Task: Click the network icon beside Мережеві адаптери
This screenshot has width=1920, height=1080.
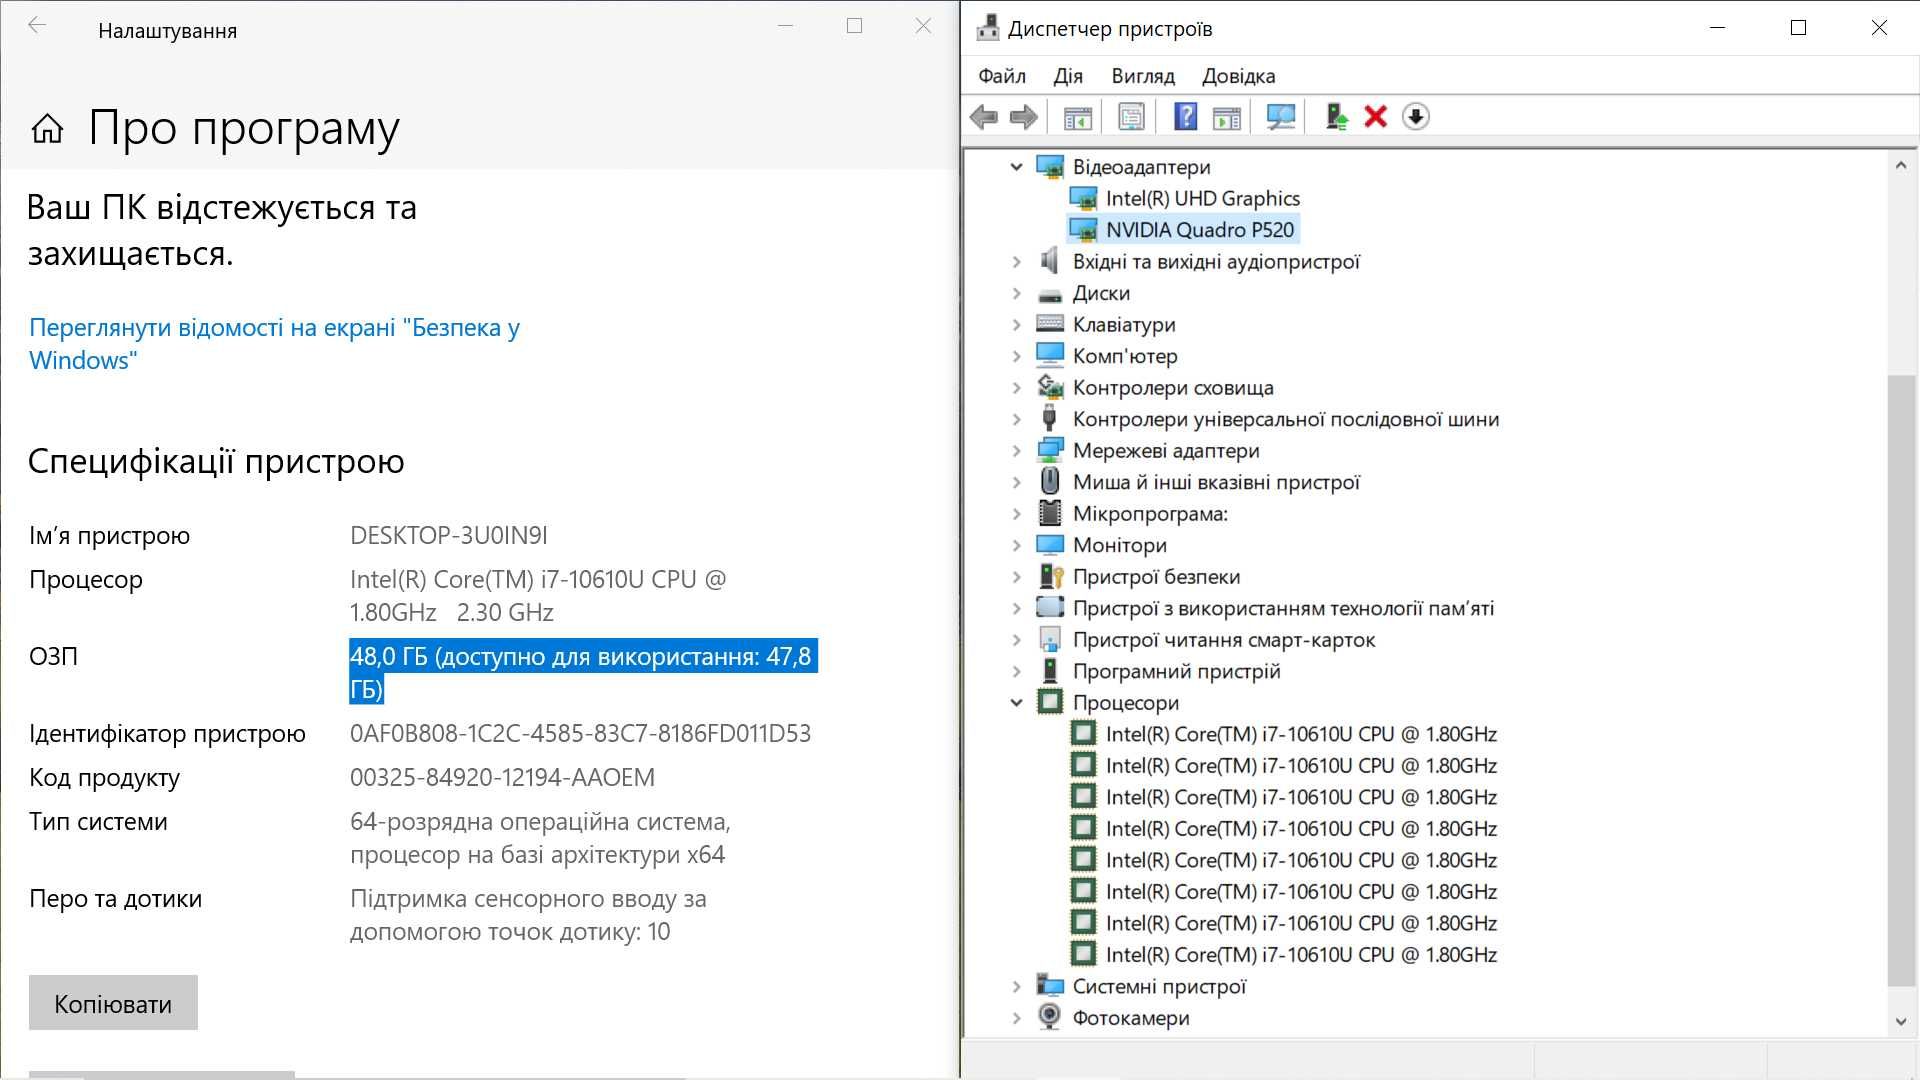Action: click(1049, 450)
